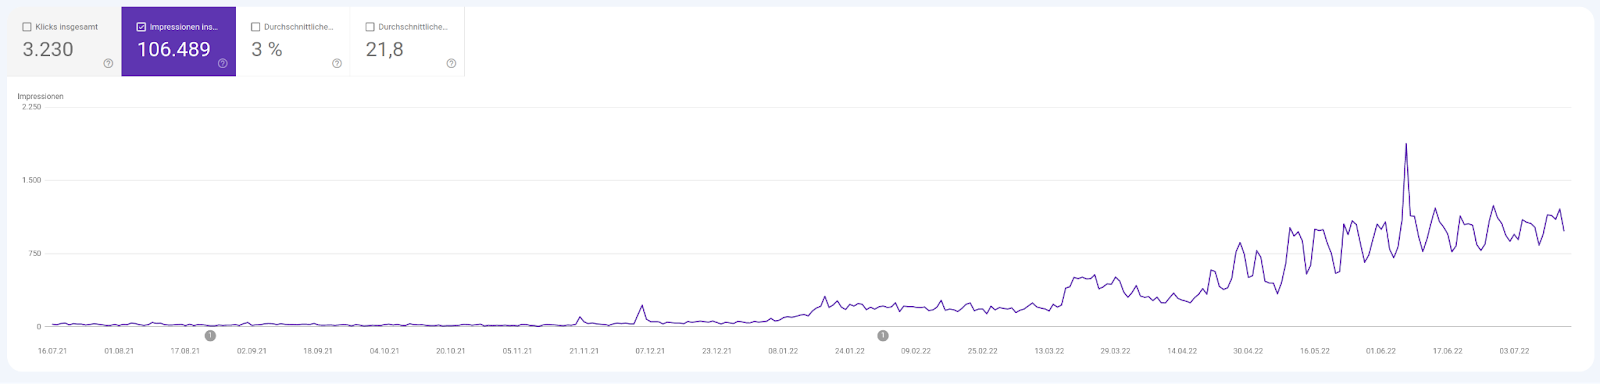Select the 21,8 average metric value
The image size is (1600, 384).
385,49
